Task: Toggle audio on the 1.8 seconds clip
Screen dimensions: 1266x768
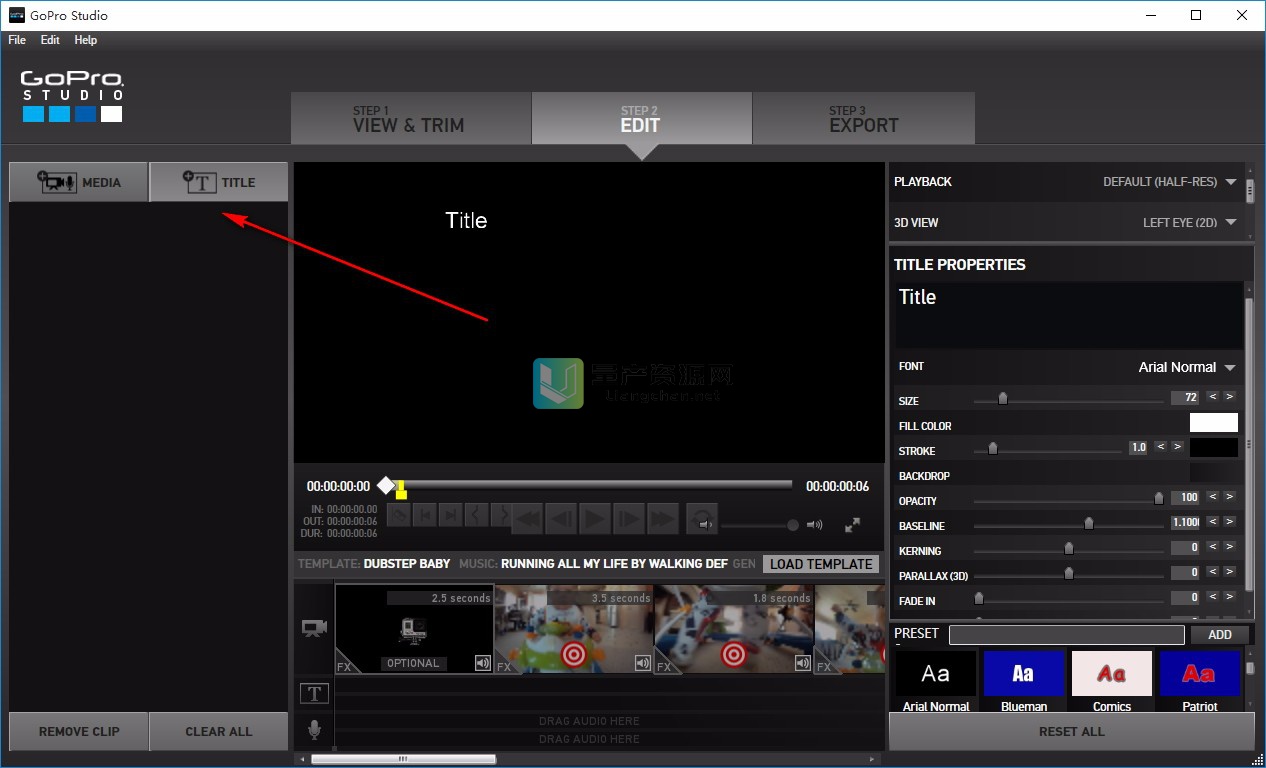Action: [802, 663]
